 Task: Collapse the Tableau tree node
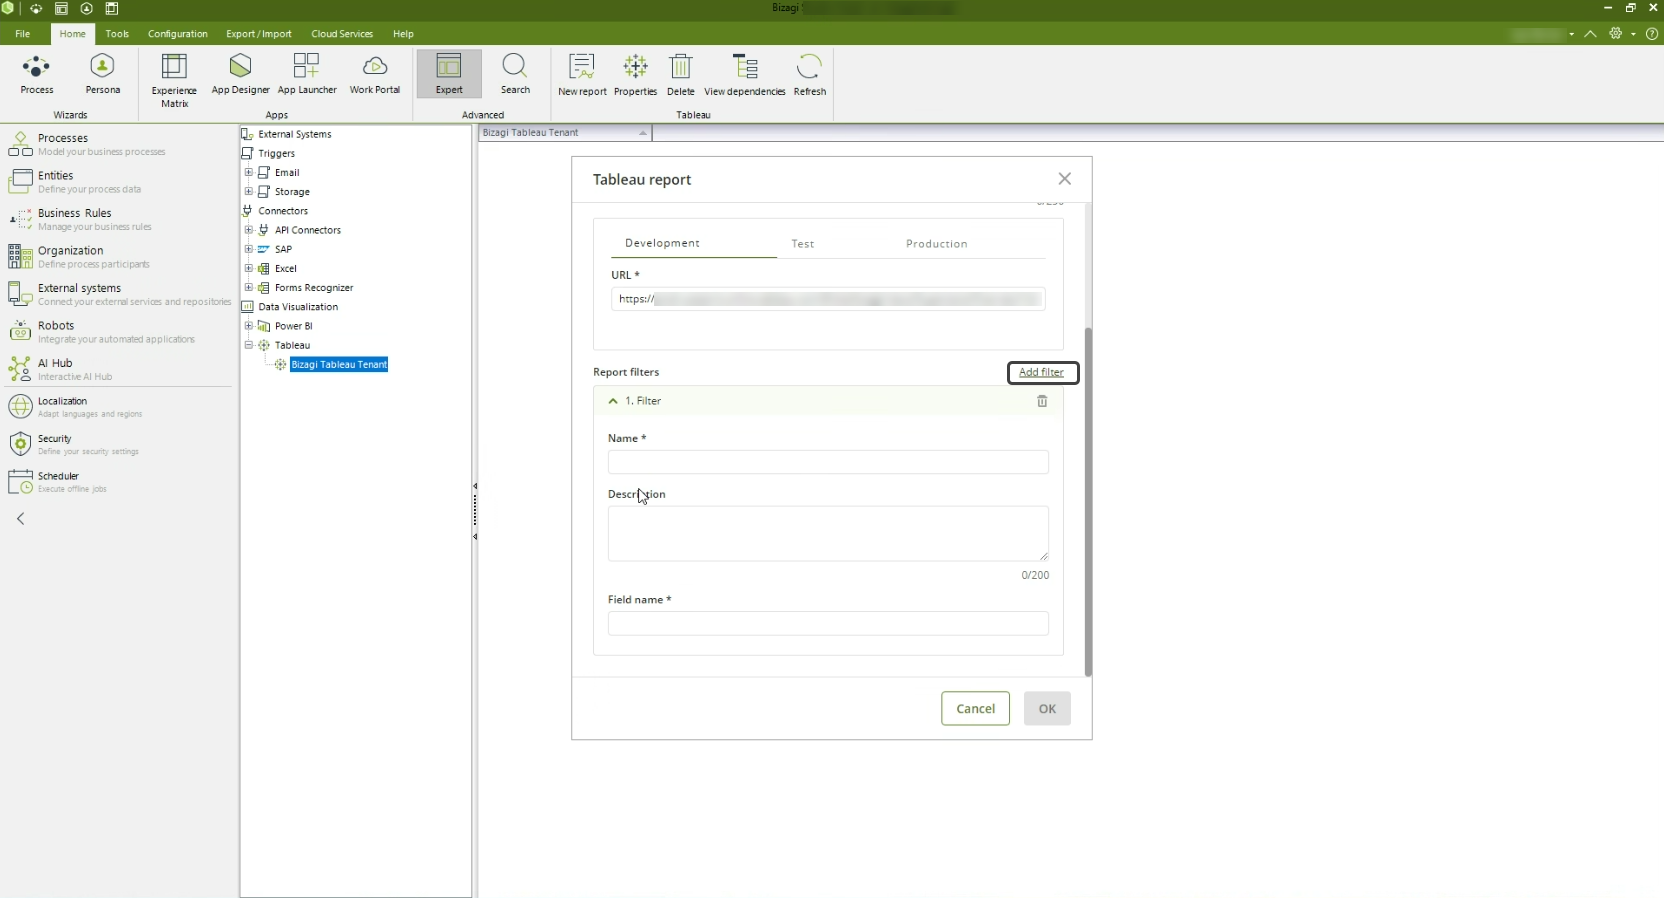pyautogui.click(x=249, y=345)
